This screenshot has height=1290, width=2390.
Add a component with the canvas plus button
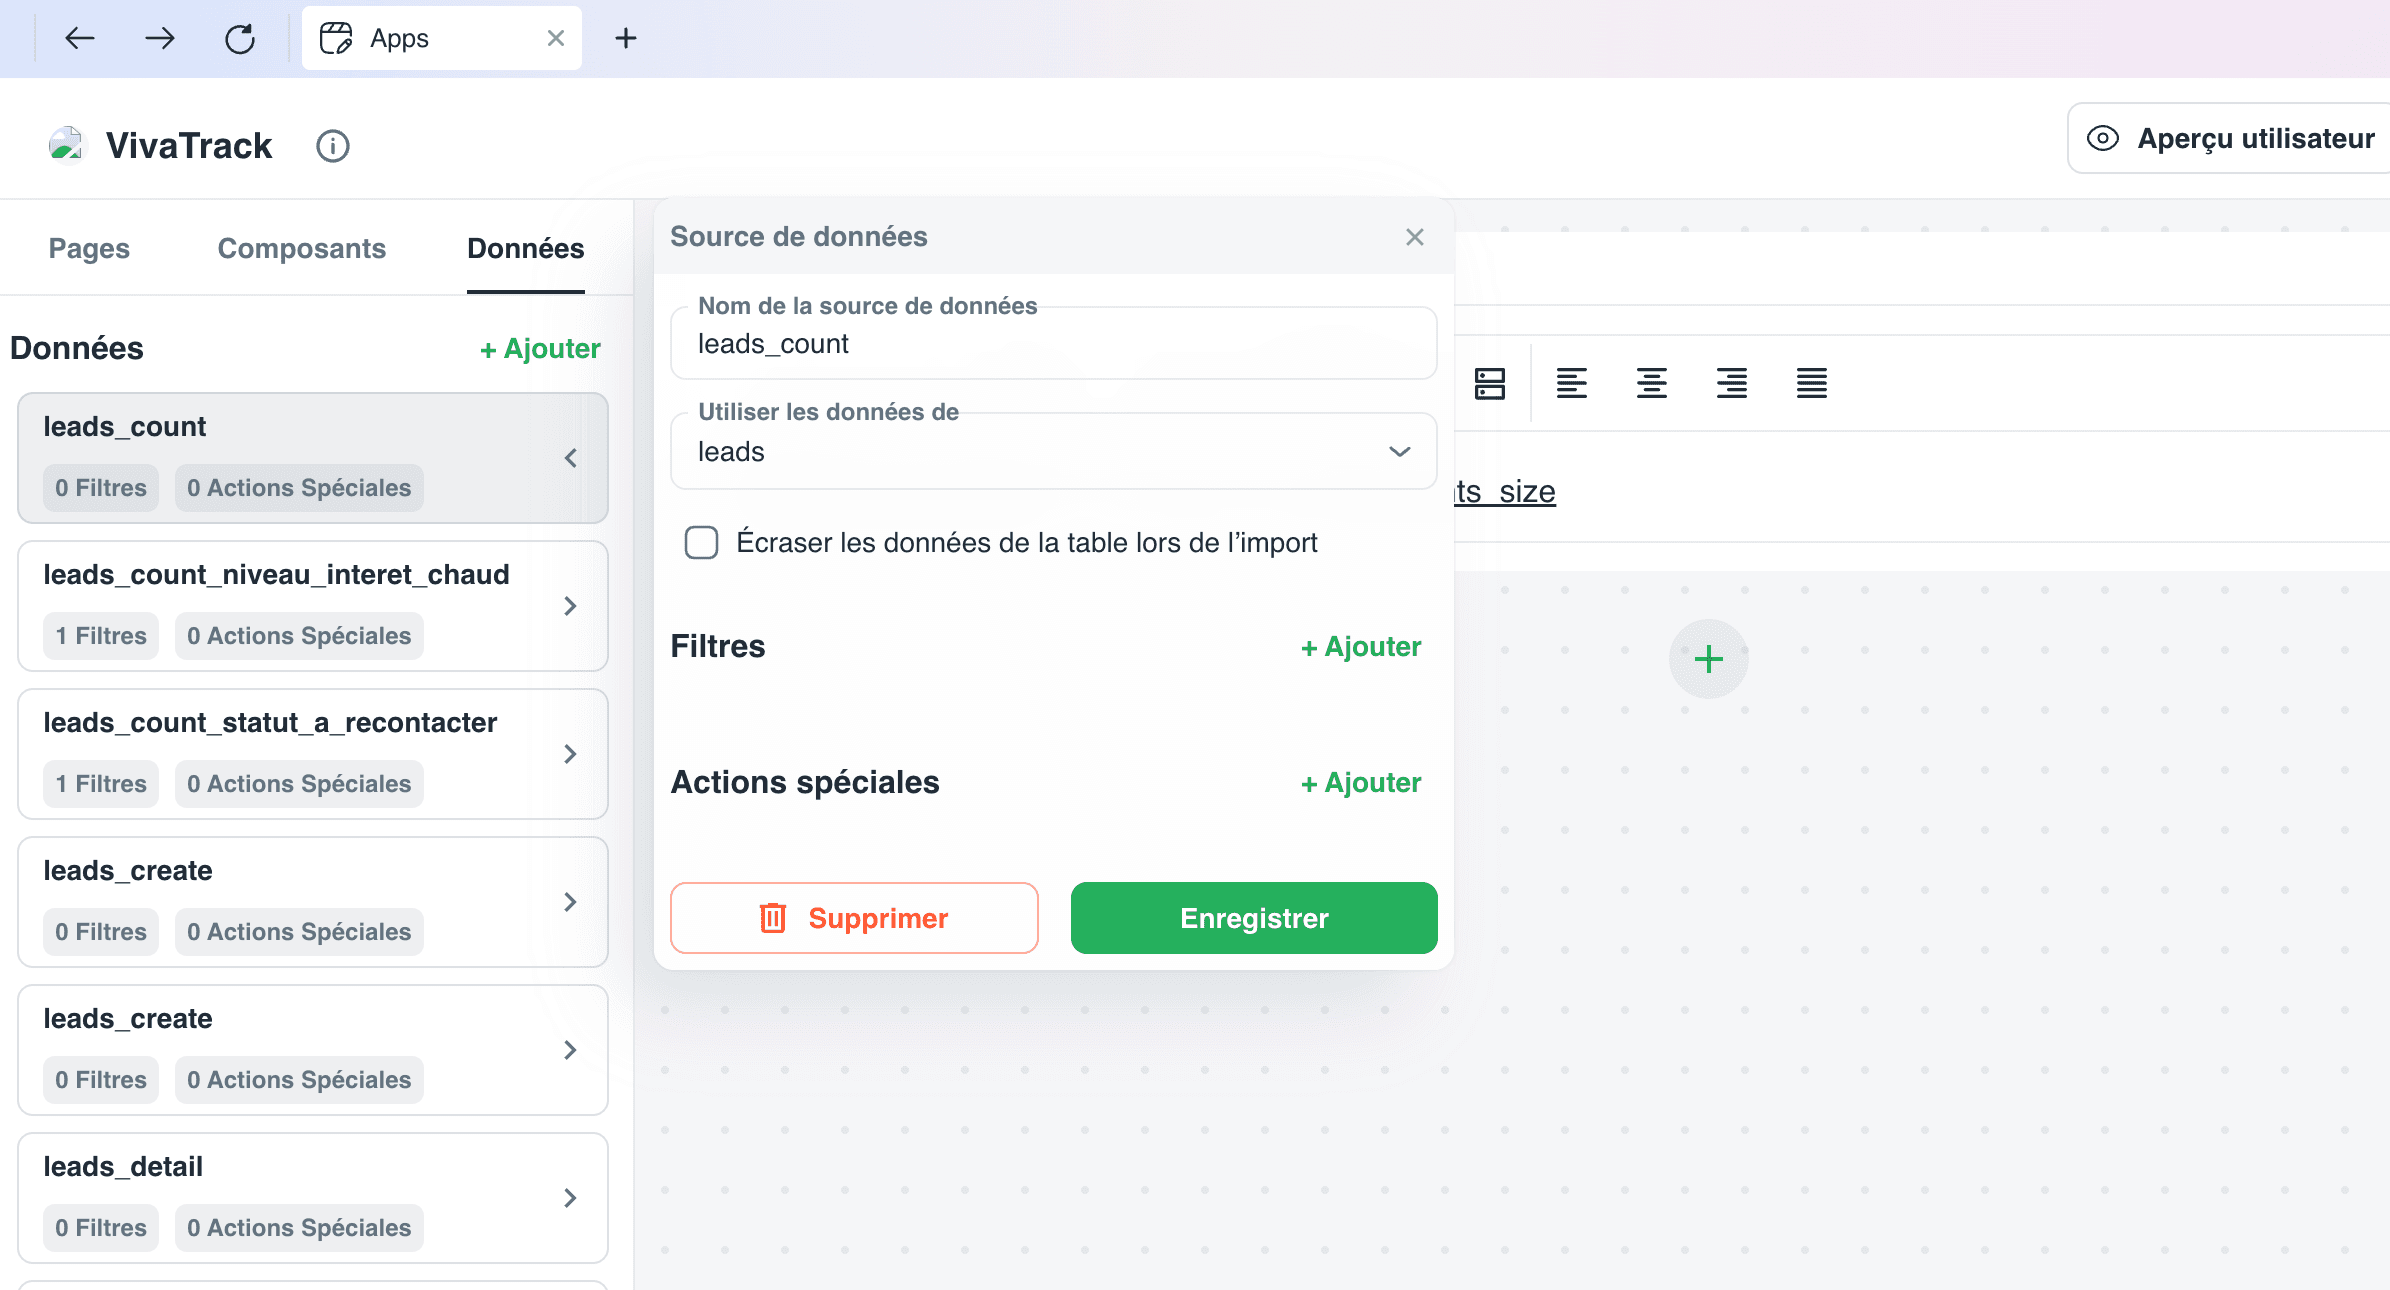coord(1709,659)
